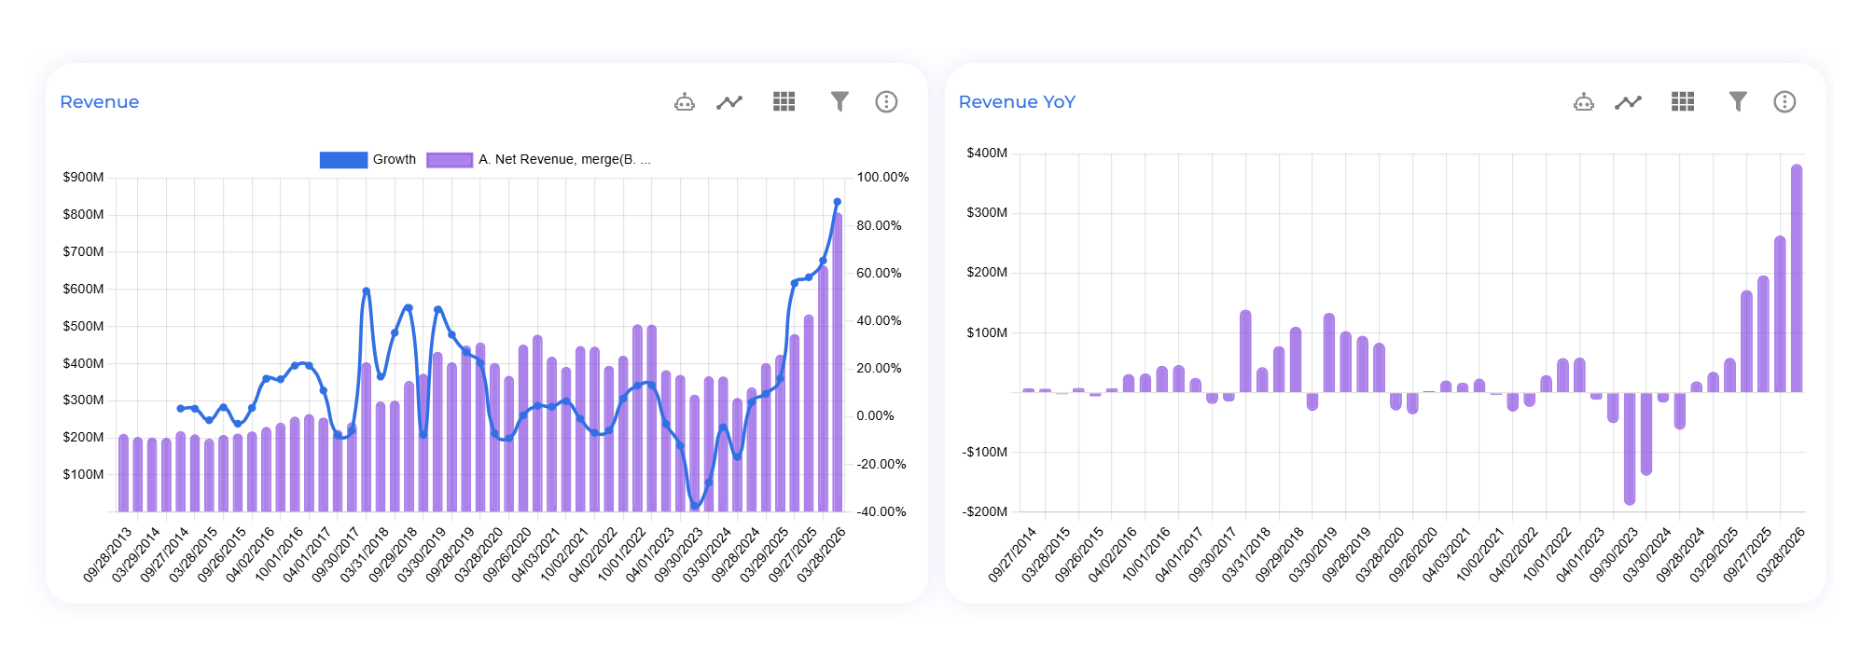Viewport: 1876px width, 662px height.
Task: Click the final growth line point in Revenue chart
Action: 837,202
